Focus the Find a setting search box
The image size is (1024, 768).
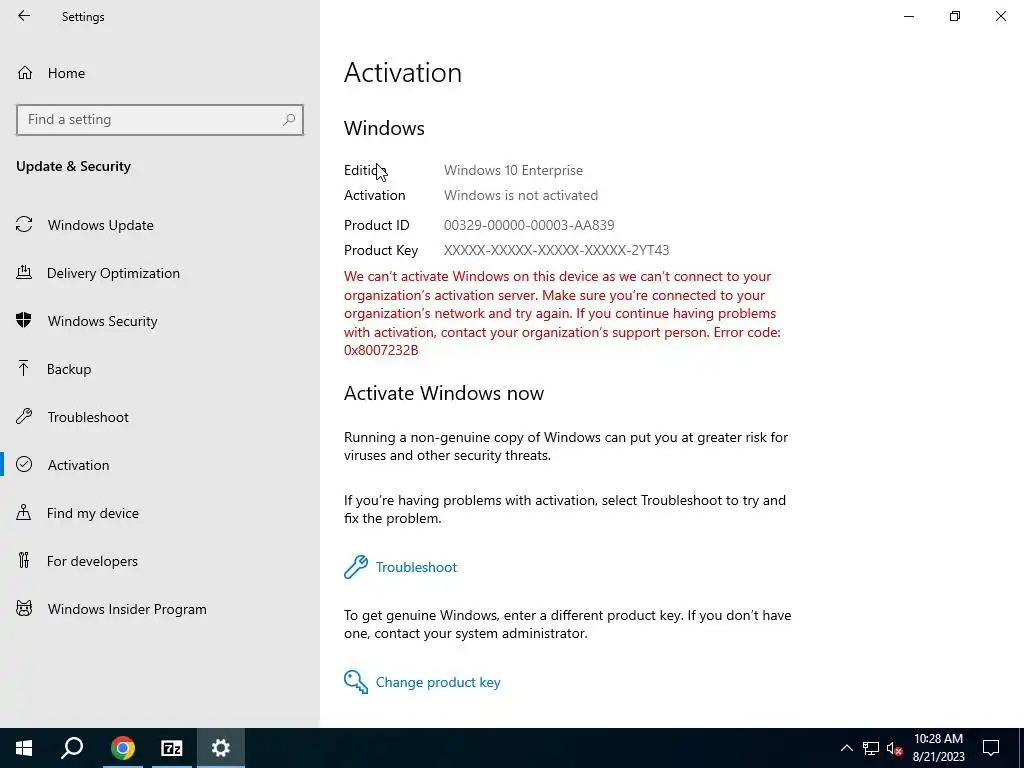tap(159, 120)
